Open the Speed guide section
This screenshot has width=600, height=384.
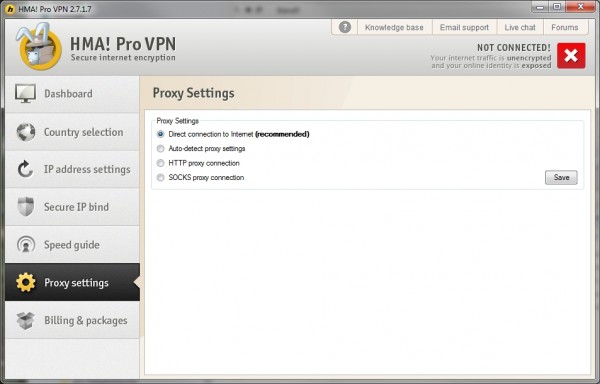(x=72, y=244)
